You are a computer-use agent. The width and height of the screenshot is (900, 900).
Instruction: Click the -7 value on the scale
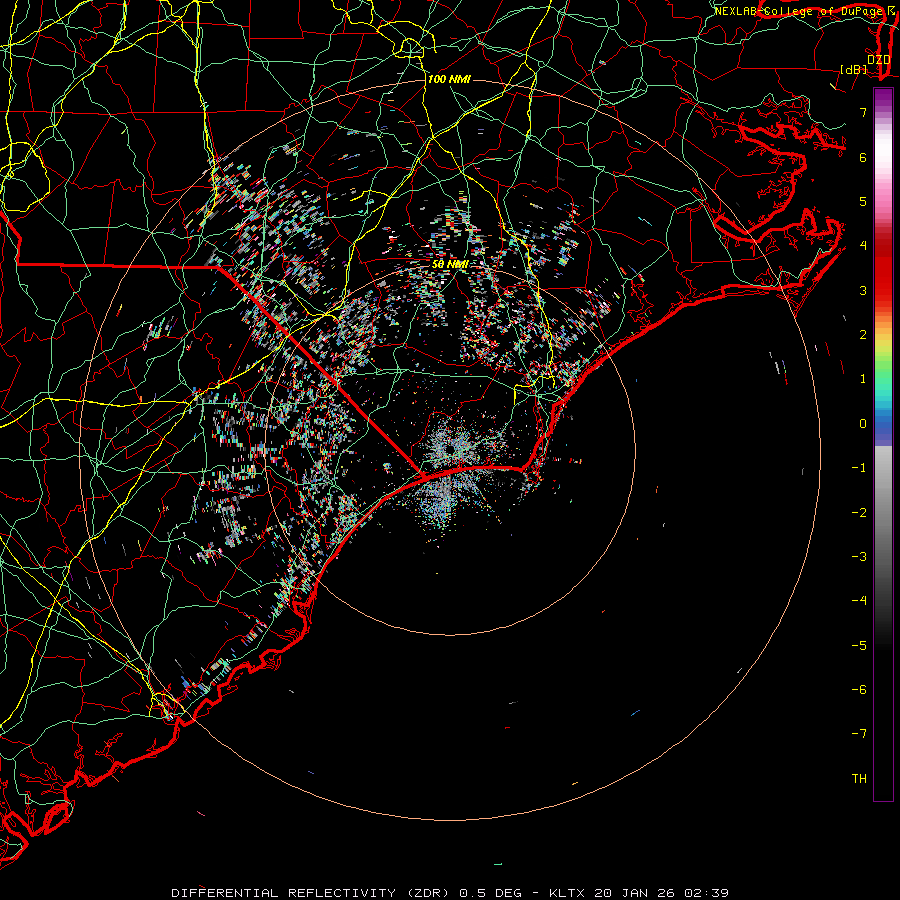tap(859, 734)
